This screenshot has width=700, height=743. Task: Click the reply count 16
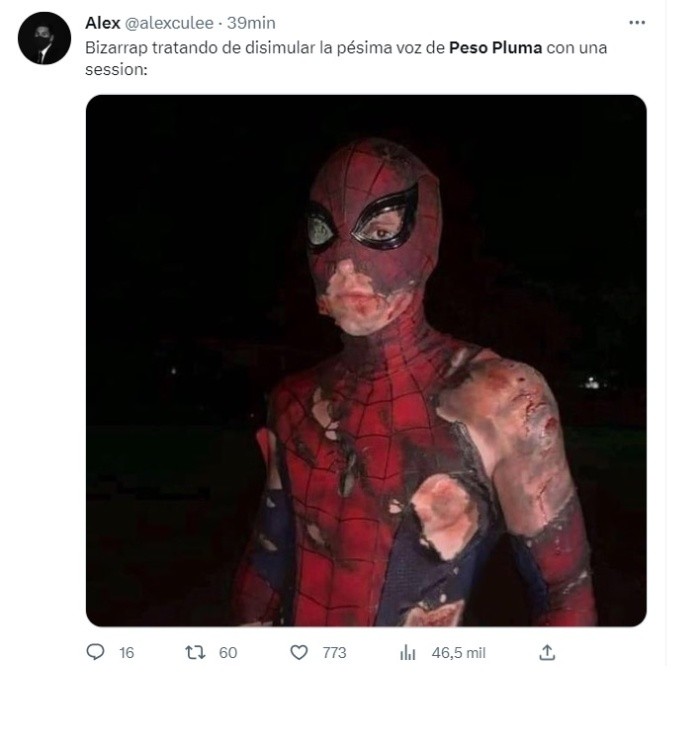click(127, 652)
